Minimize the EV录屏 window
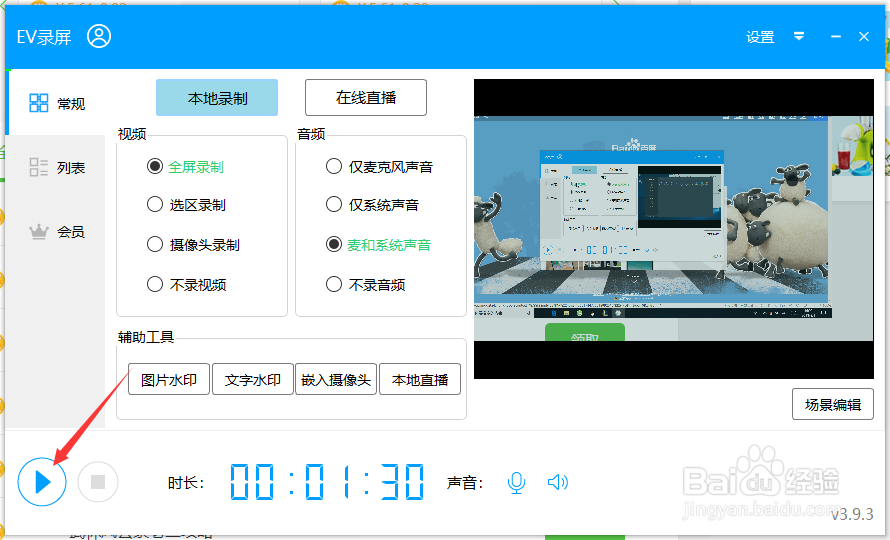The height and width of the screenshot is (540, 890). click(x=836, y=36)
